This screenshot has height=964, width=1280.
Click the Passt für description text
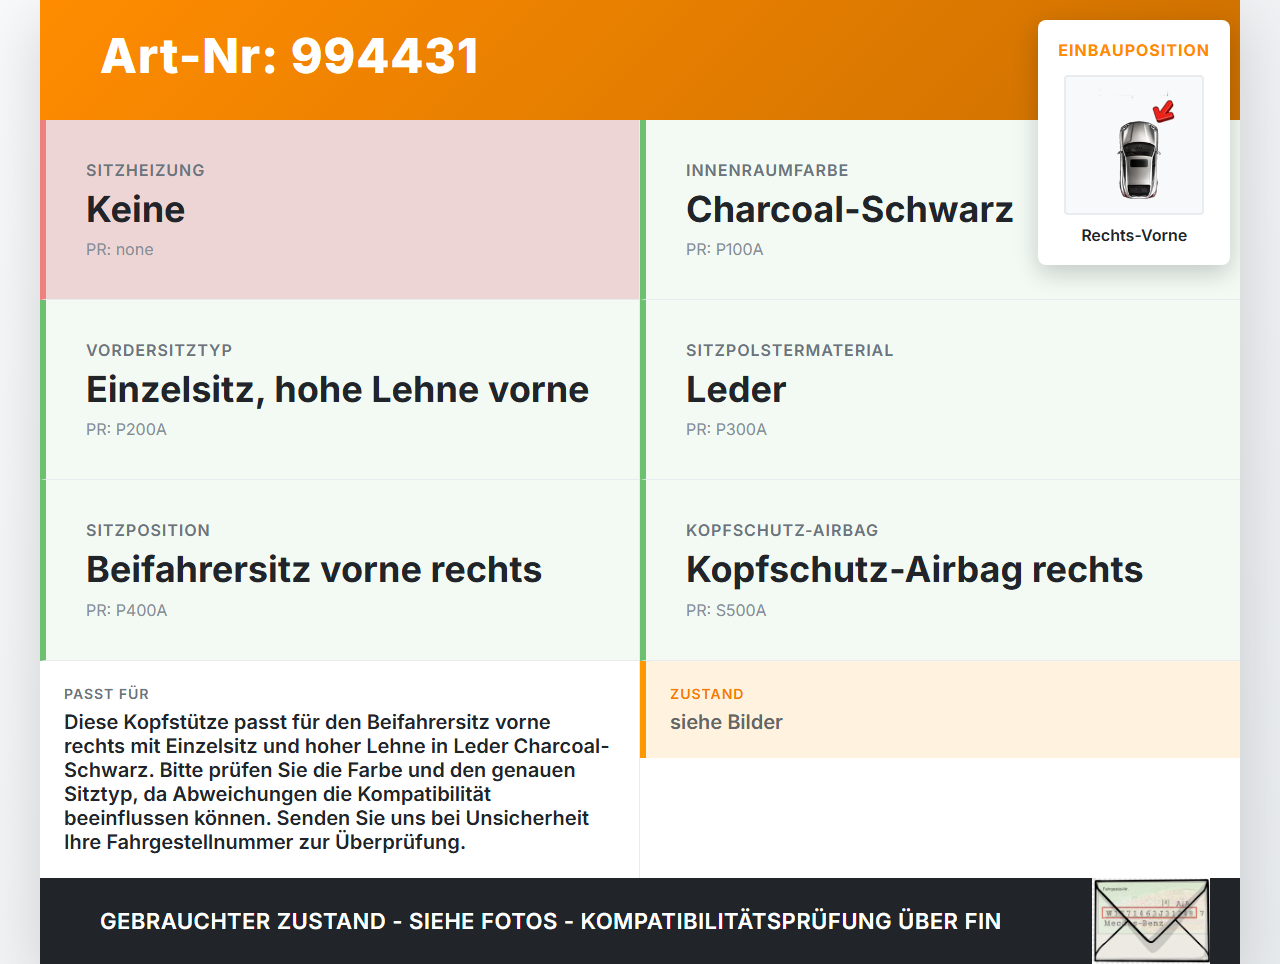(337, 782)
